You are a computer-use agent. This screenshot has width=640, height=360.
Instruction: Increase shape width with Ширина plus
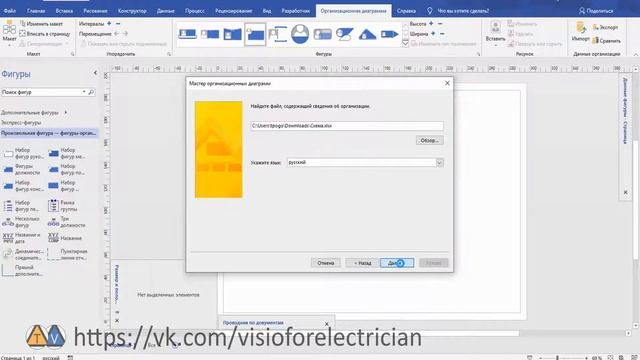433,33
